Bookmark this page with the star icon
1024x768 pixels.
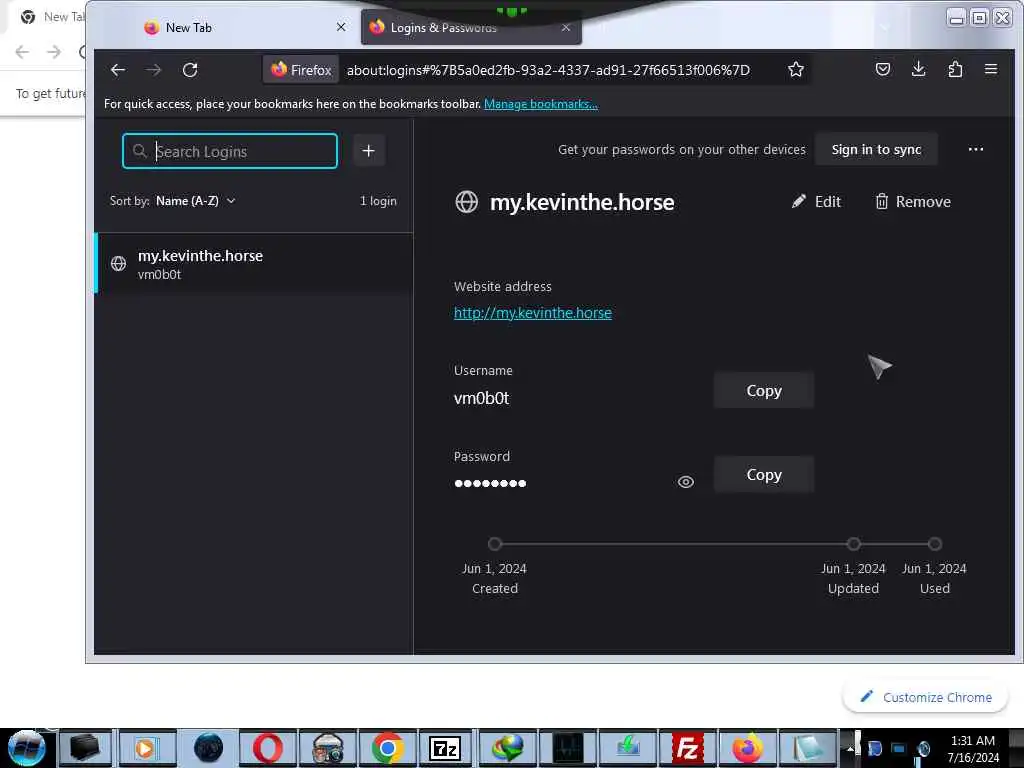coord(795,70)
